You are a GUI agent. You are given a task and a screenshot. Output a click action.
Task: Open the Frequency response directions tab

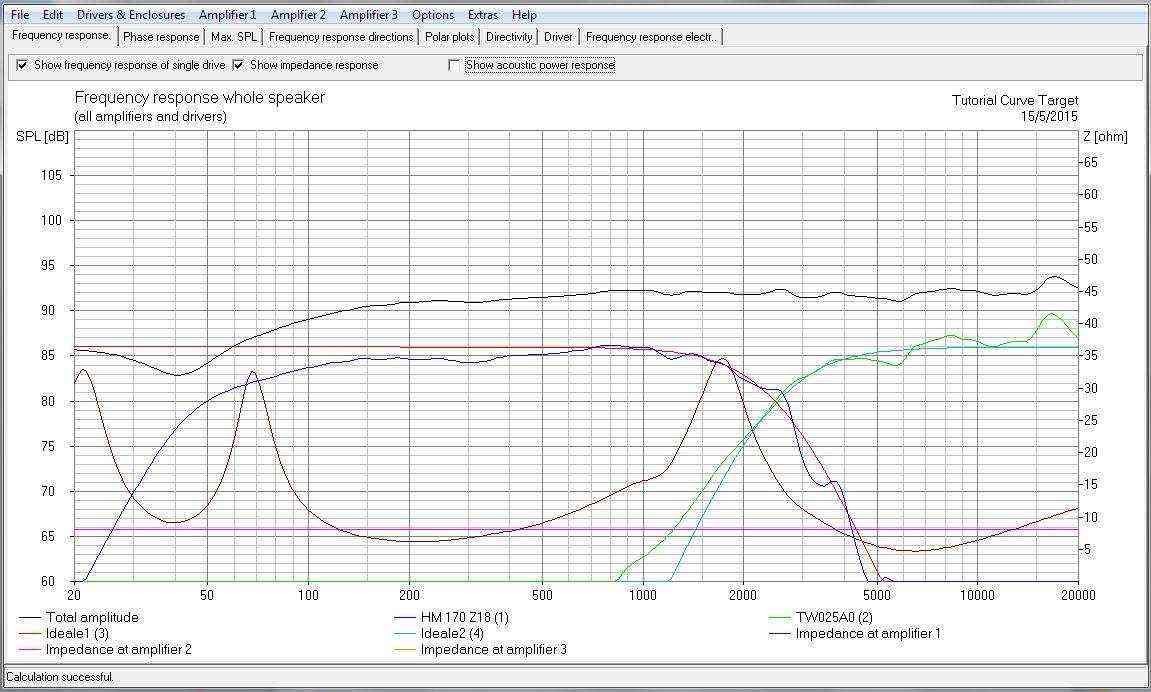pyautogui.click(x=341, y=37)
